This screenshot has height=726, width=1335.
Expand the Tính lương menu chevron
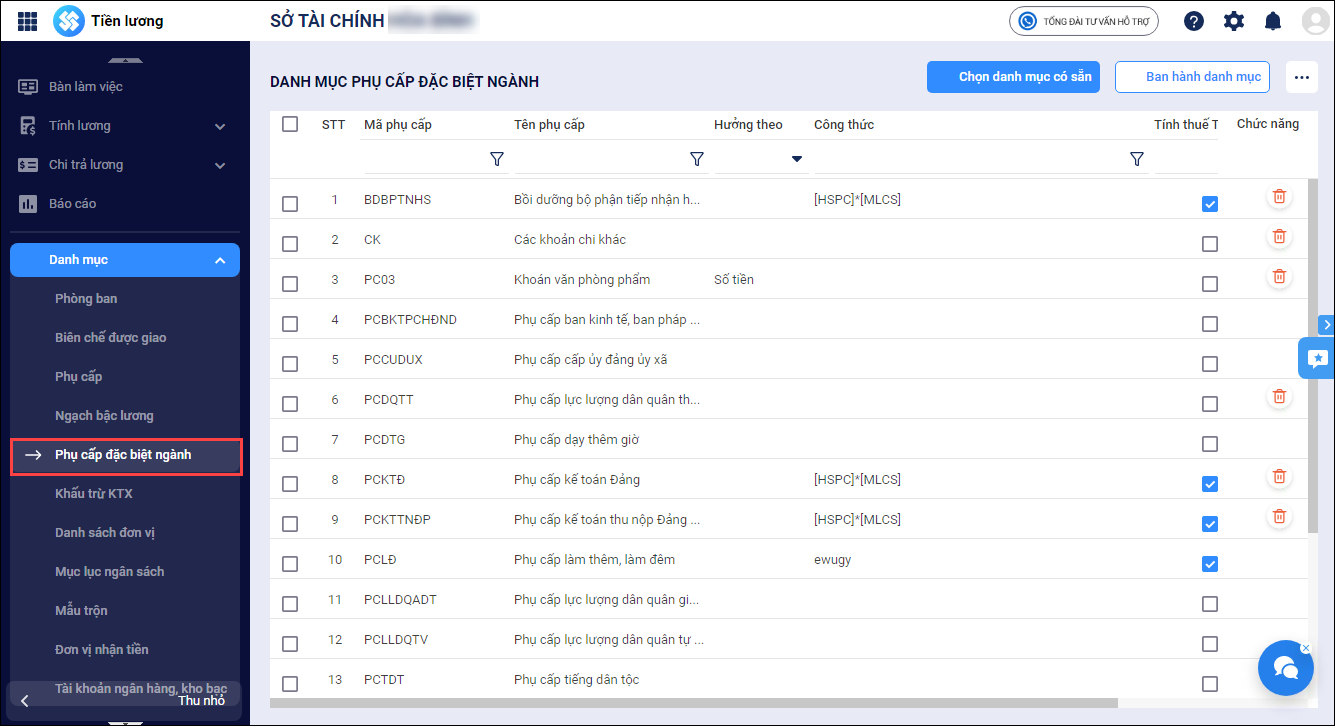pos(220,126)
